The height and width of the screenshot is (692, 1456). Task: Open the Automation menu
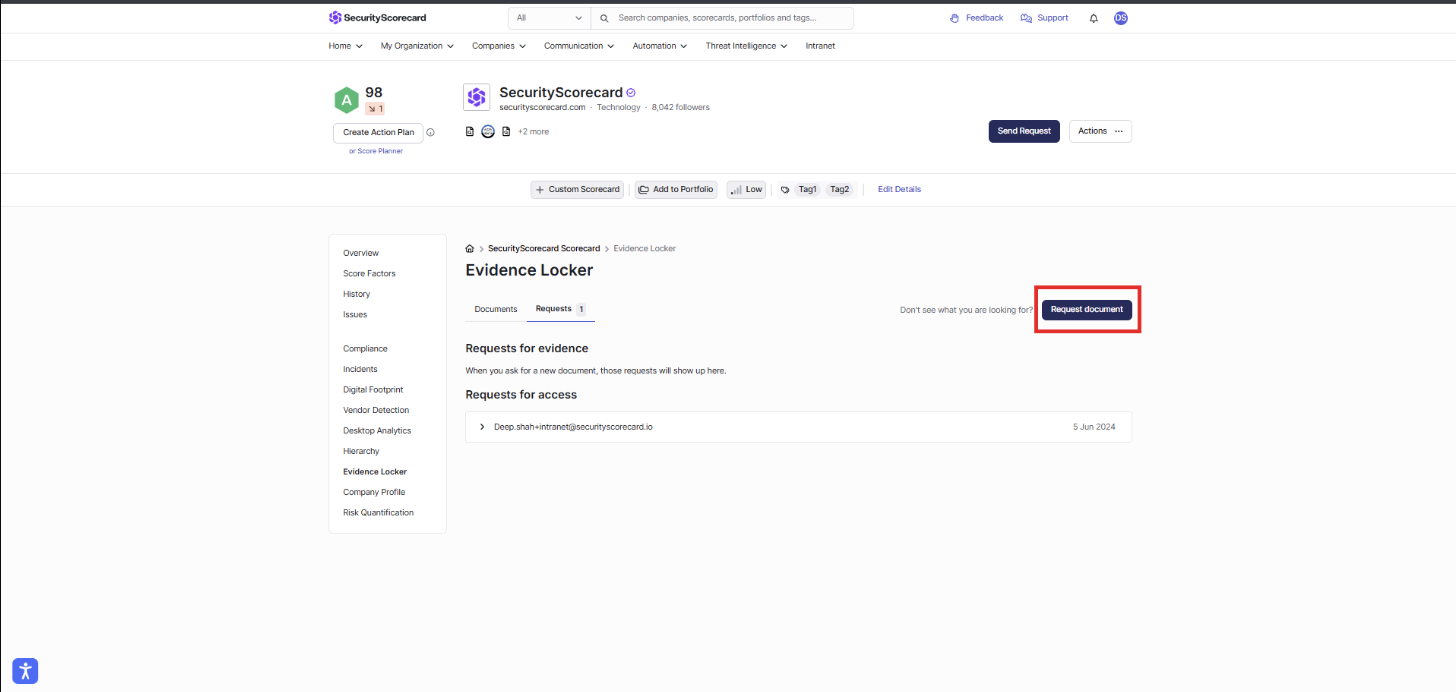(x=660, y=46)
